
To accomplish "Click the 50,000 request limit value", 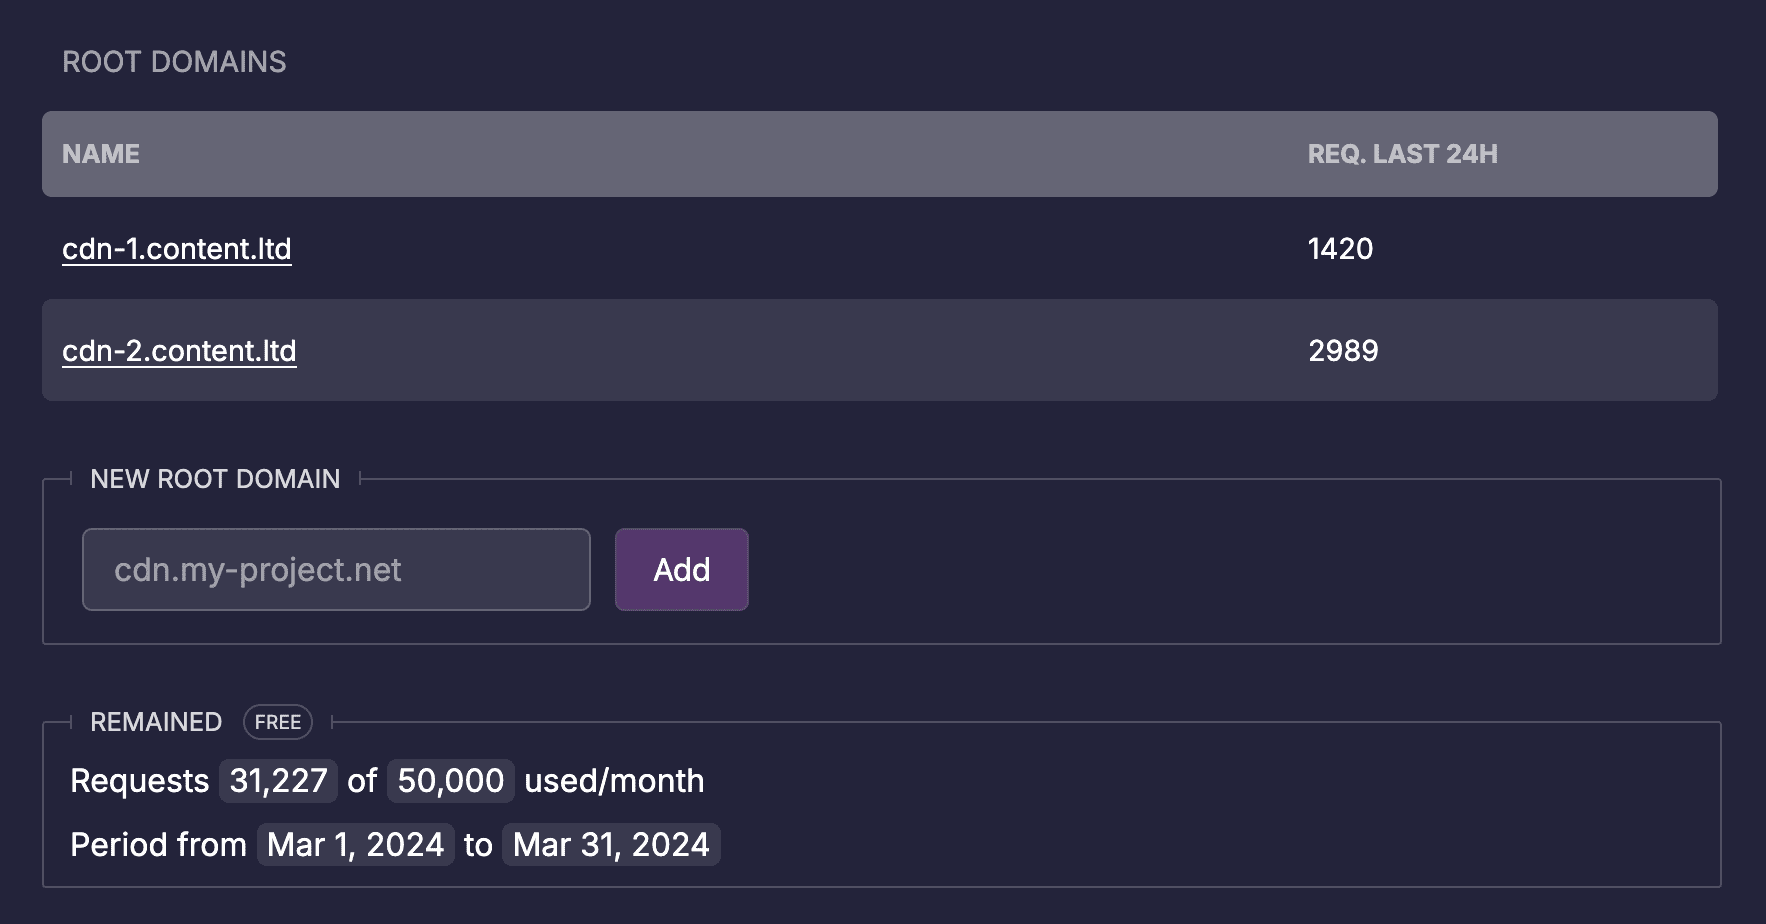I will coord(451,781).
